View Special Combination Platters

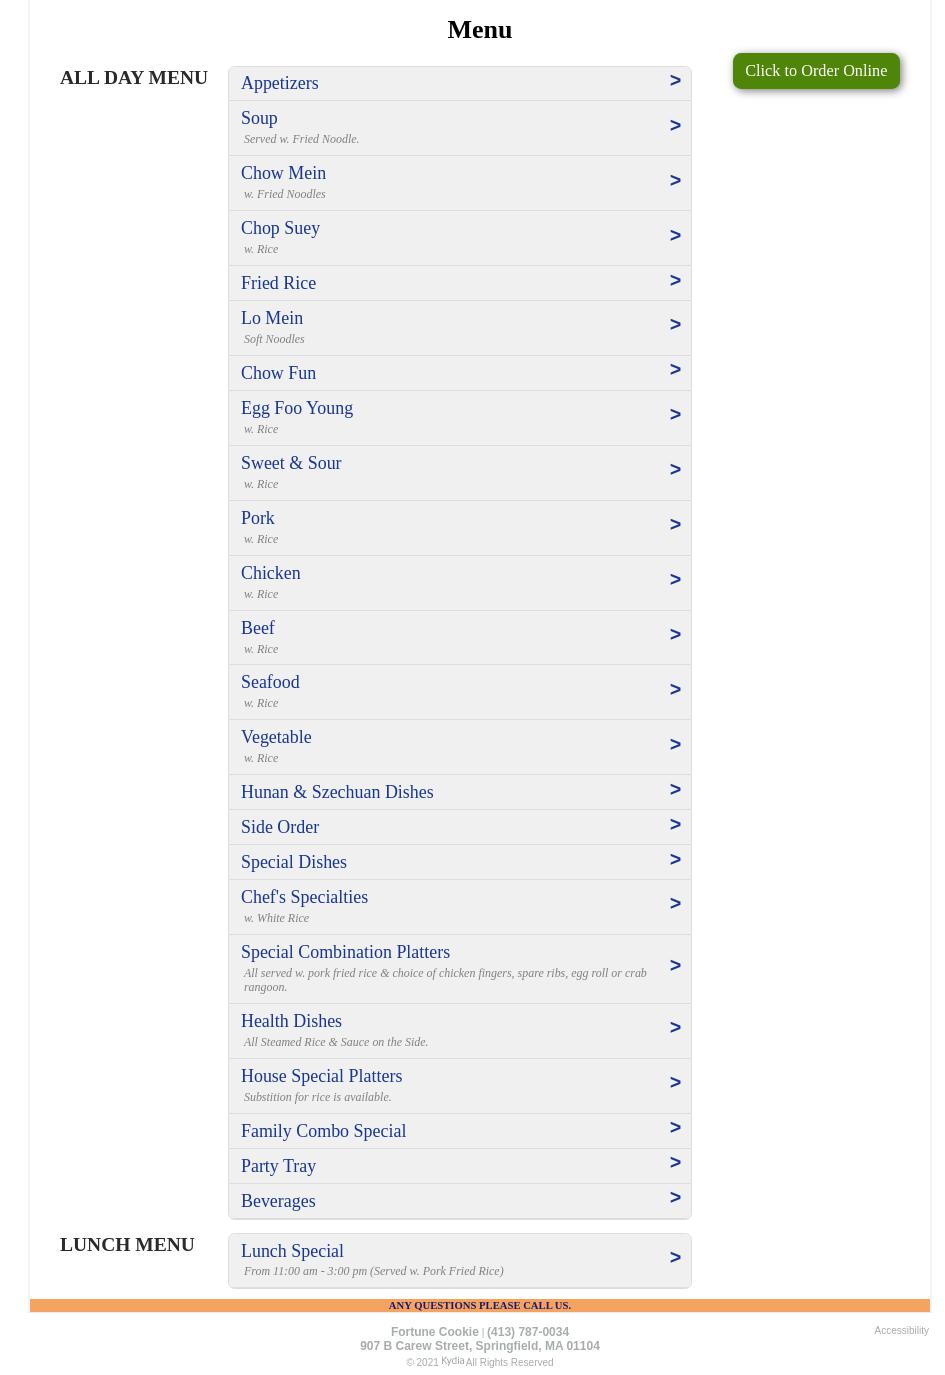tap(345, 952)
